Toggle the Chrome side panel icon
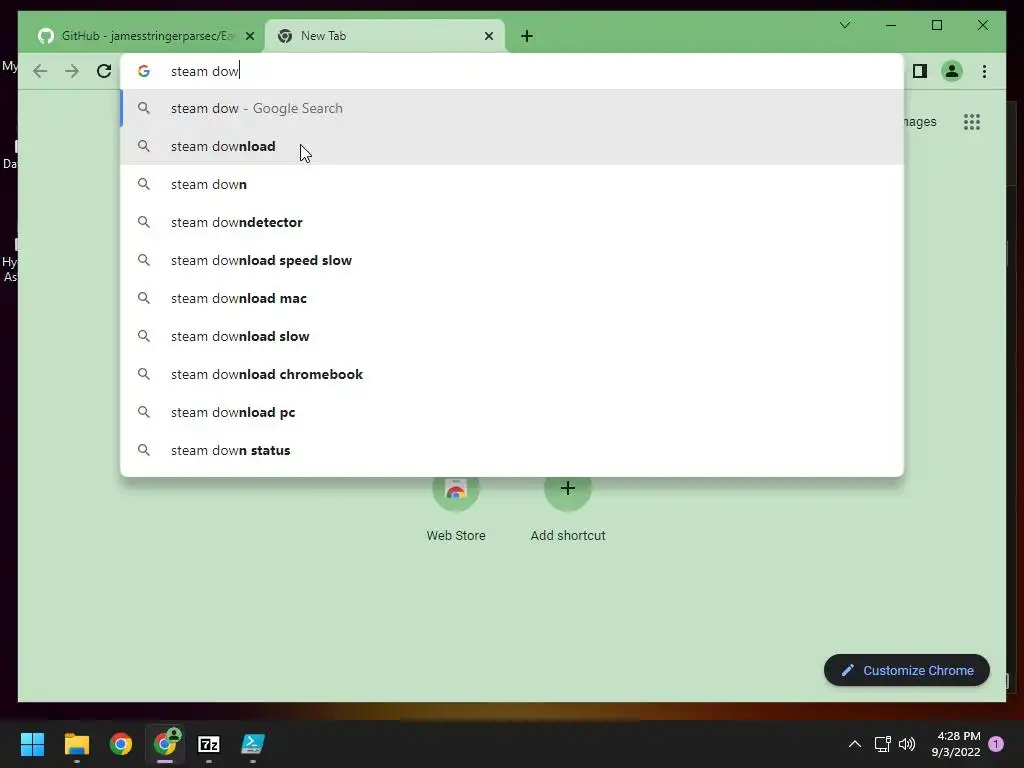The image size is (1024, 768). tap(920, 71)
